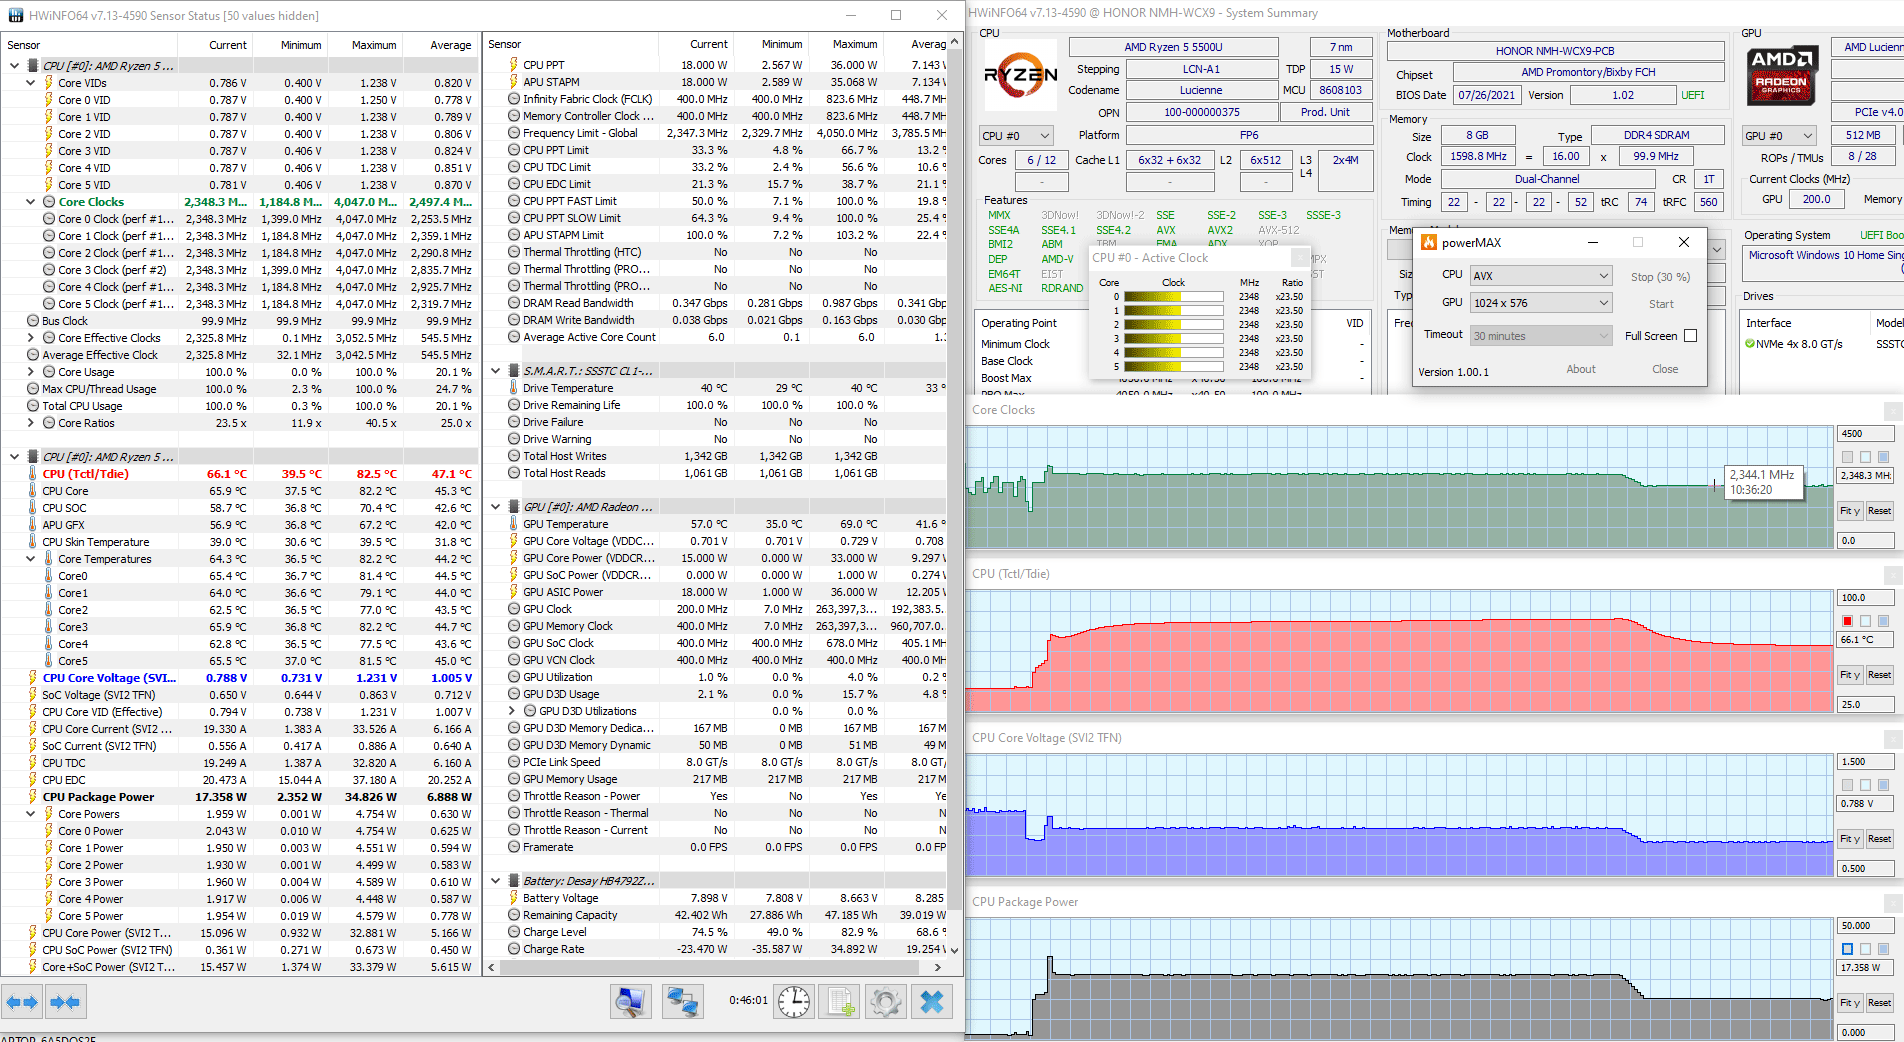
Task: Open the GPU resolution dropdown in powerMAX
Action: point(1540,303)
